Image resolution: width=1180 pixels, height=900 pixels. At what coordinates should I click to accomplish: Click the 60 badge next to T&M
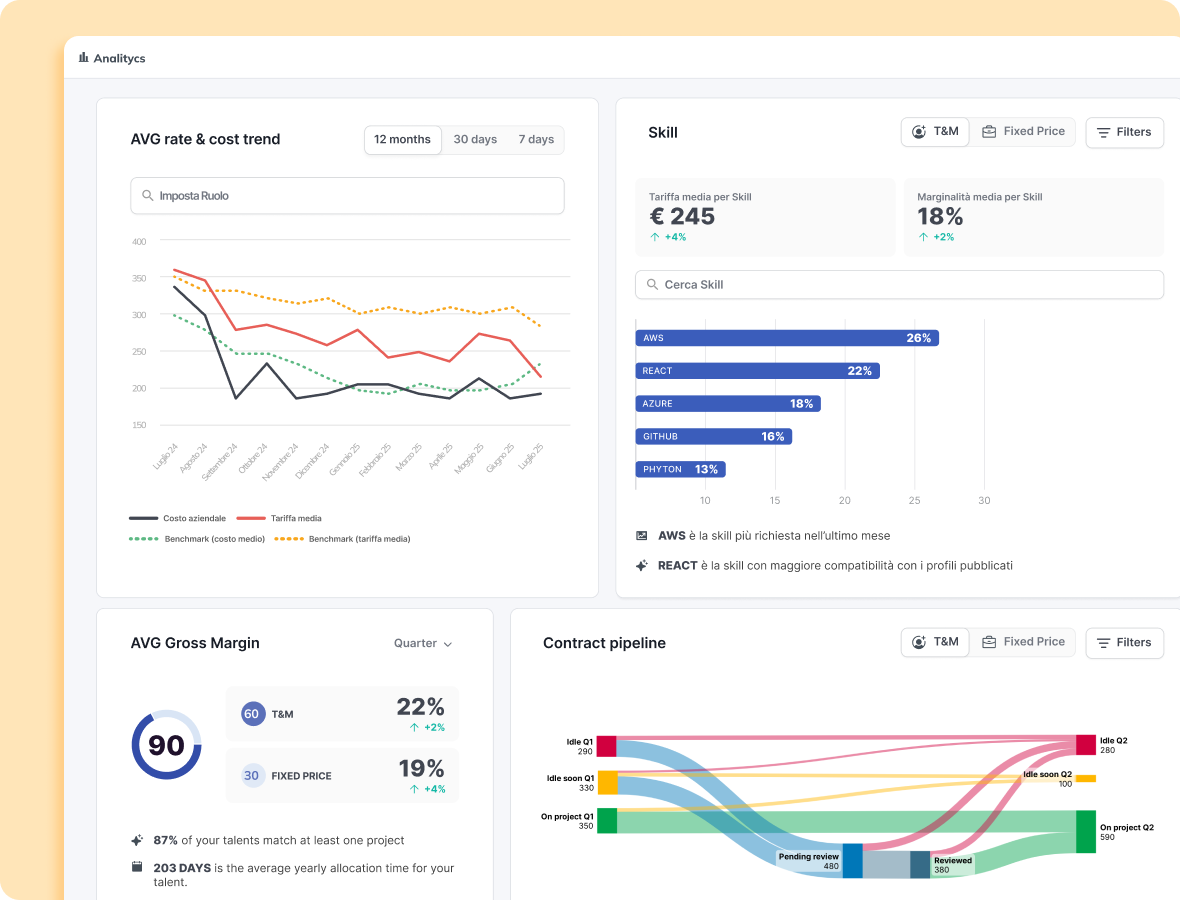coord(252,714)
